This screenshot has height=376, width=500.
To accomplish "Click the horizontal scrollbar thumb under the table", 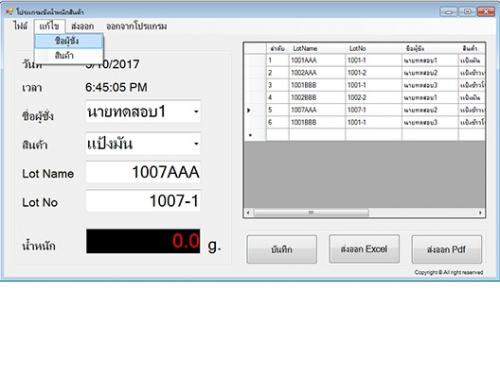I will (x=311, y=212).
